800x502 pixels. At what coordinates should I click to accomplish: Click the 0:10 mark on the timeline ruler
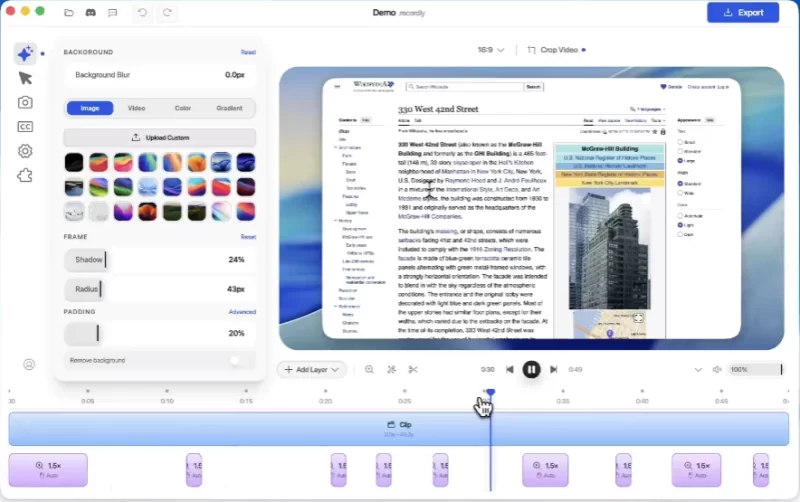click(x=167, y=401)
